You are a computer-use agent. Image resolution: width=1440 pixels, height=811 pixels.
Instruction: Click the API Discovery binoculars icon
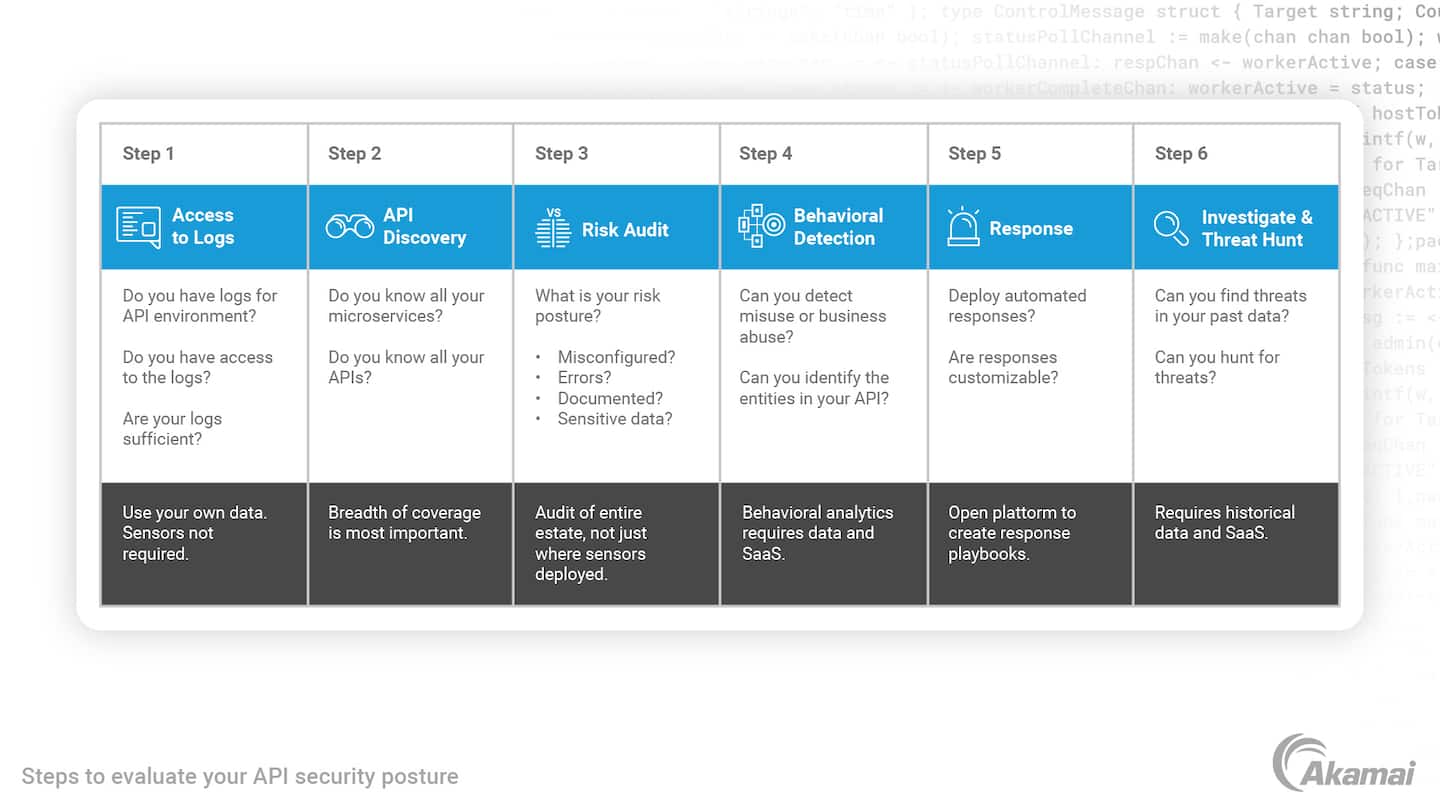tap(349, 227)
